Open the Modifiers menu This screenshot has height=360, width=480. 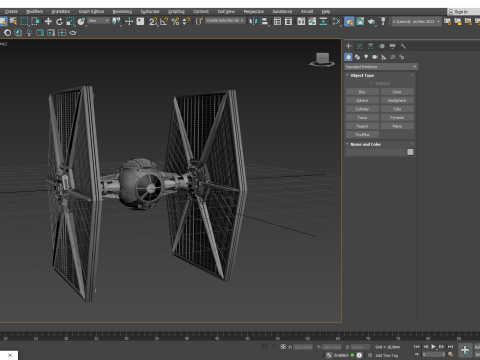(35, 12)
